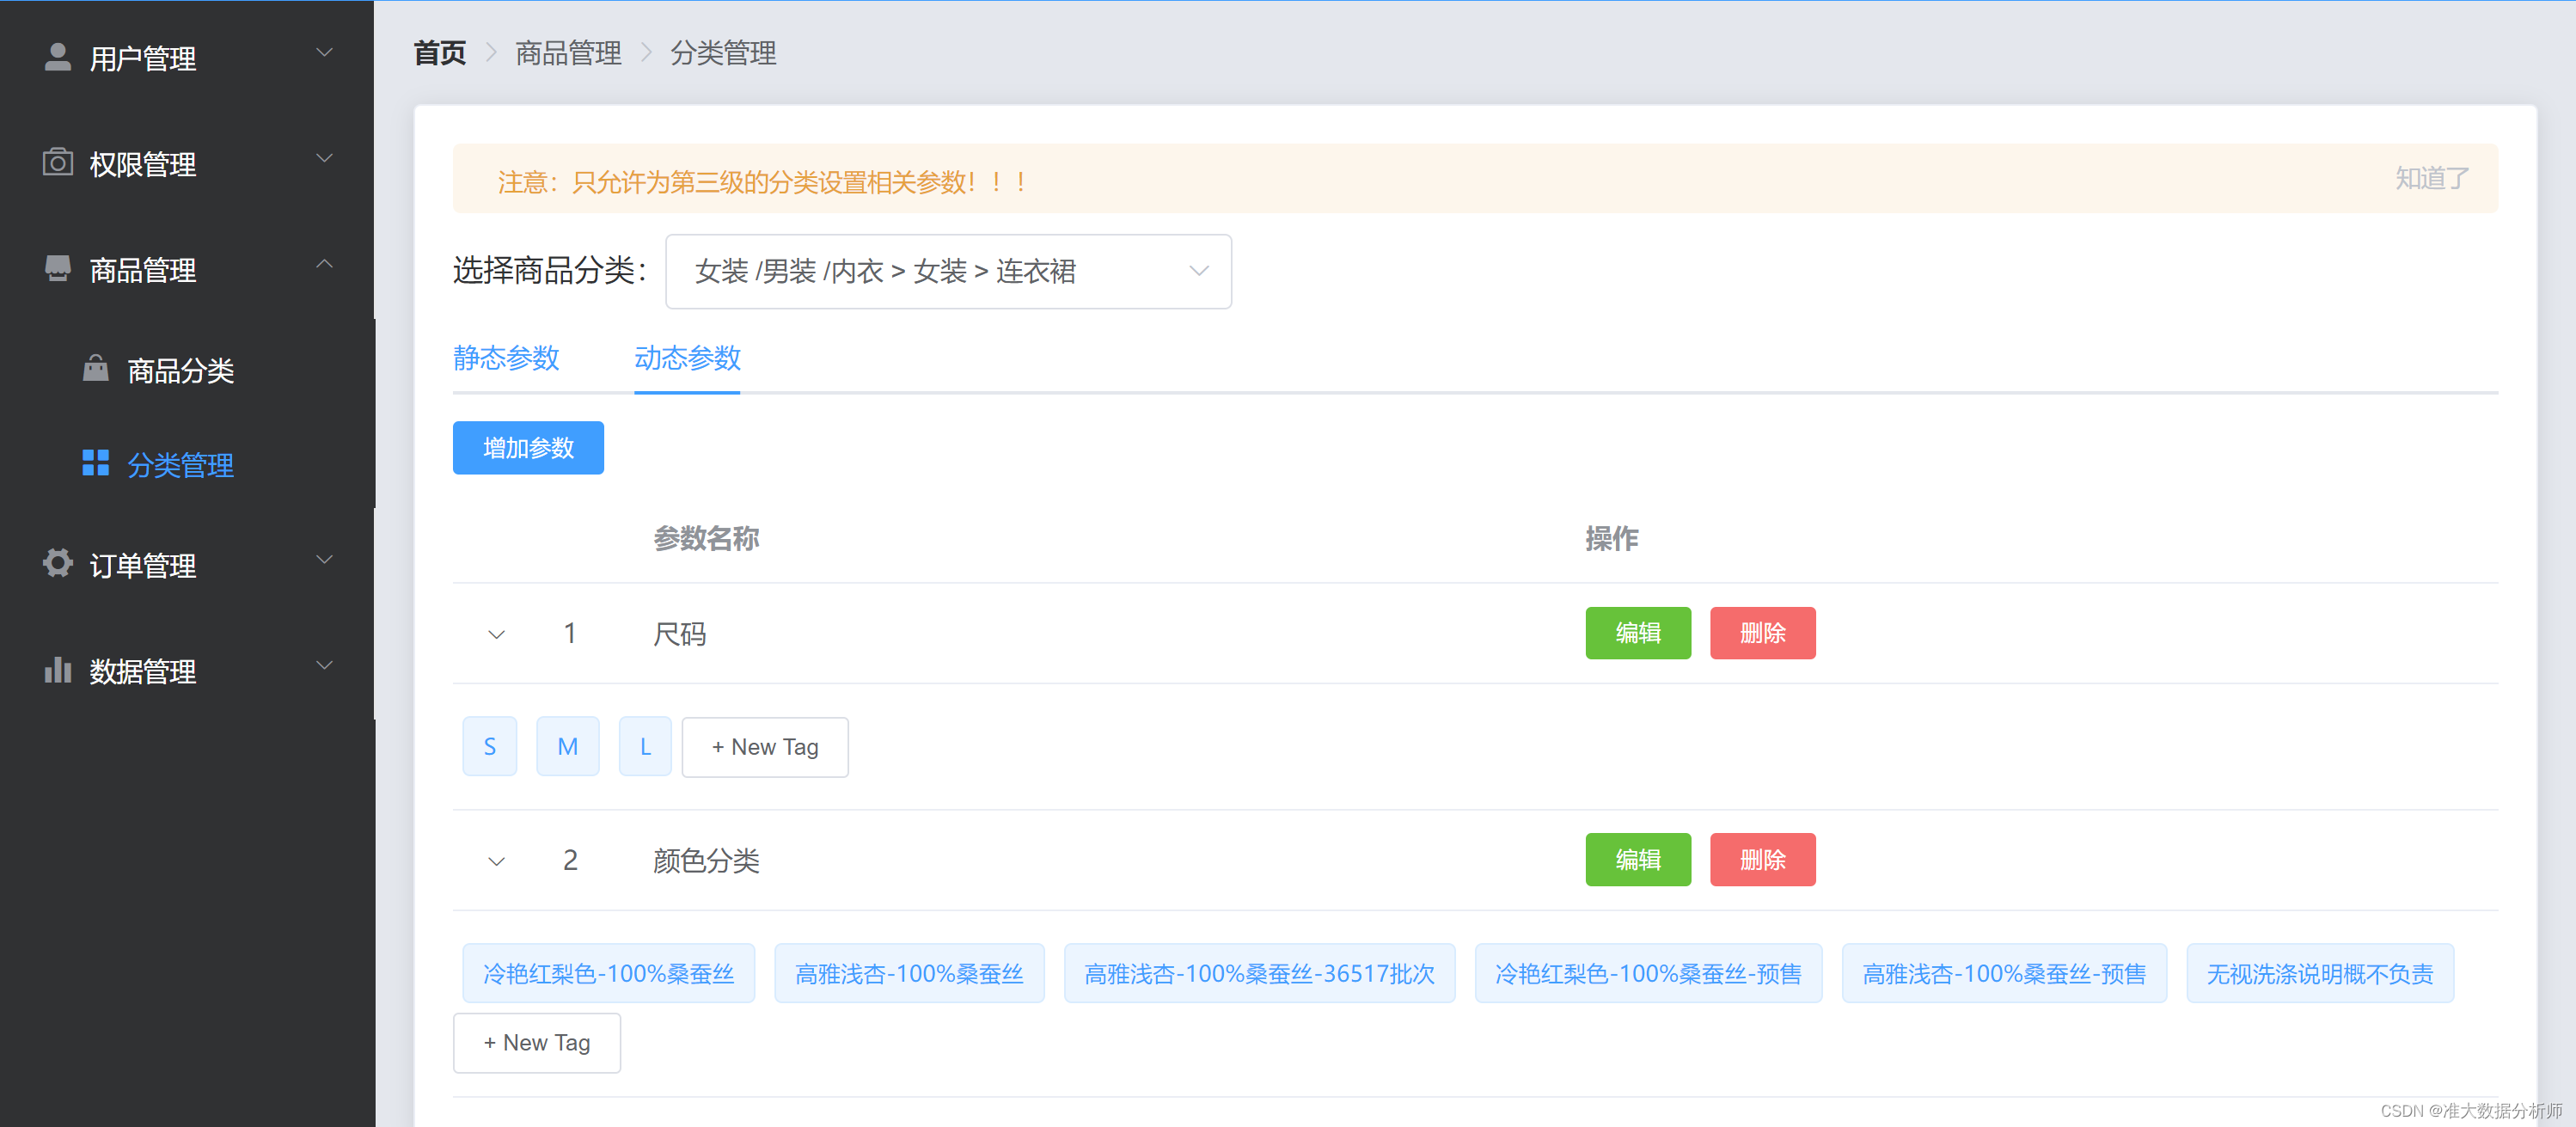The height and width of the screenshot is (1127, 2576).
Task: Click the 用户管理 user icon
Action: [x=57, y=57]
